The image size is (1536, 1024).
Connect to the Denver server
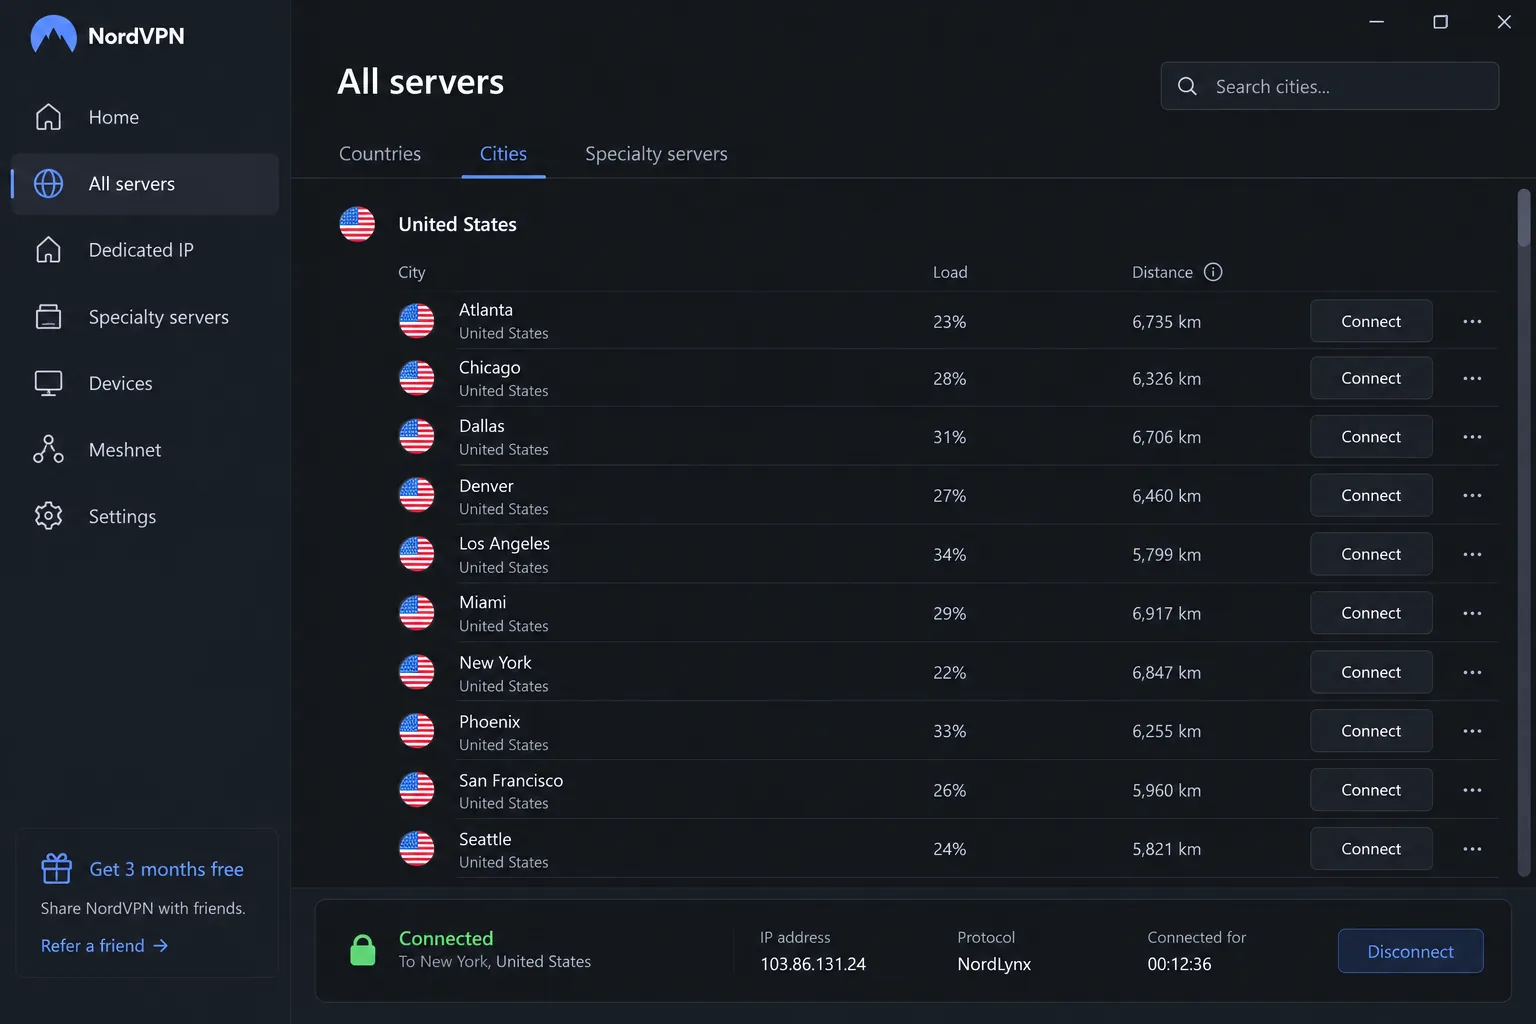coord(1371,496)
